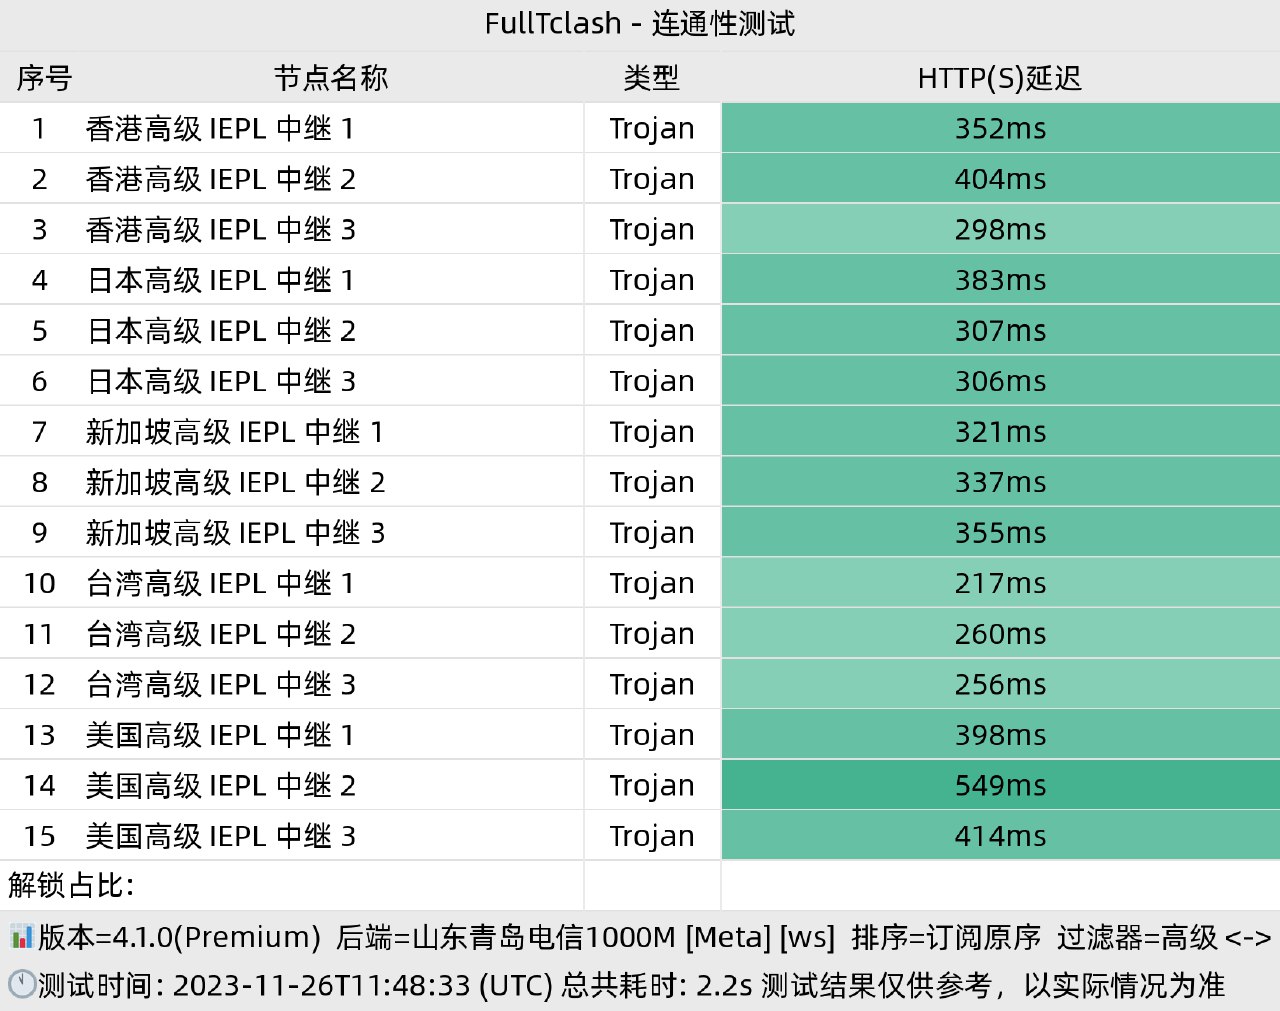Select the HTTP(S)延迟 column header
The width and height of the screenshot is (1280, 1011).
coord(1000,78)
